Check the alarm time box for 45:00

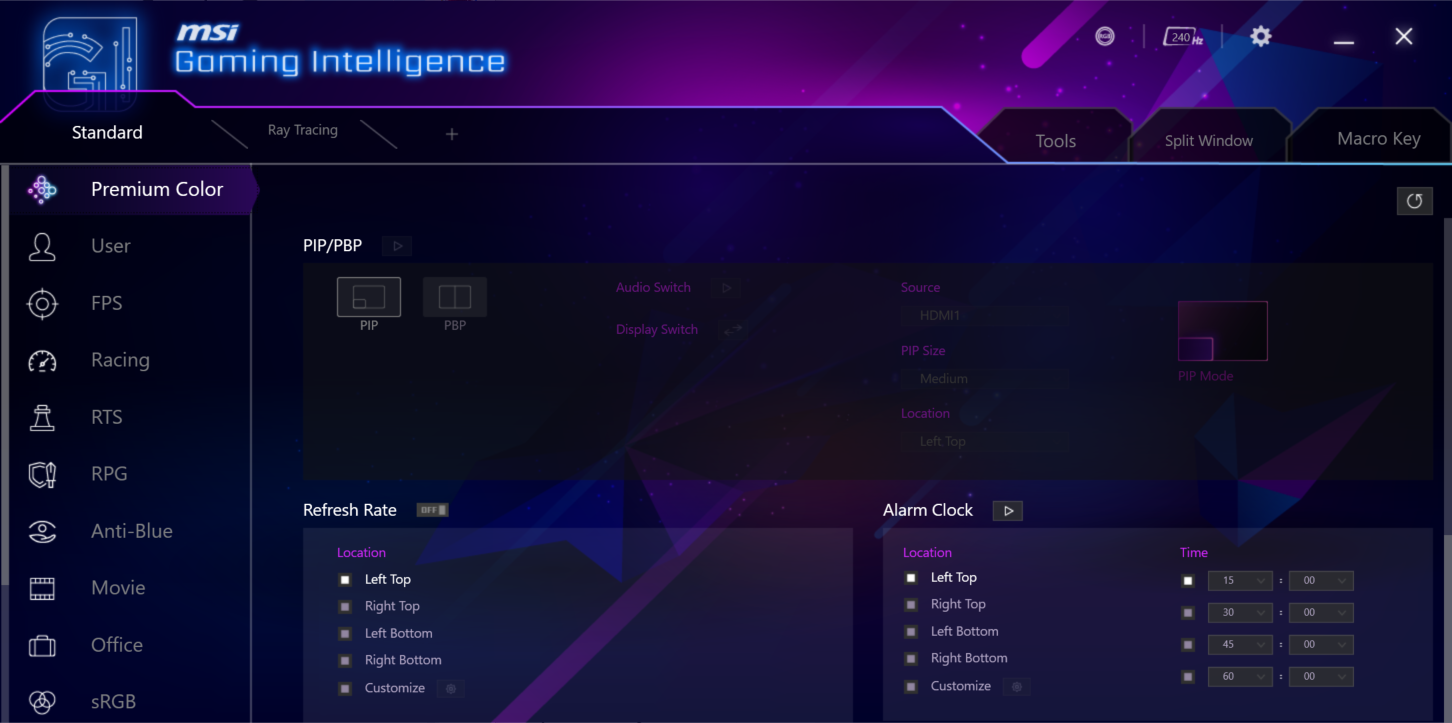click(1188, 645)
